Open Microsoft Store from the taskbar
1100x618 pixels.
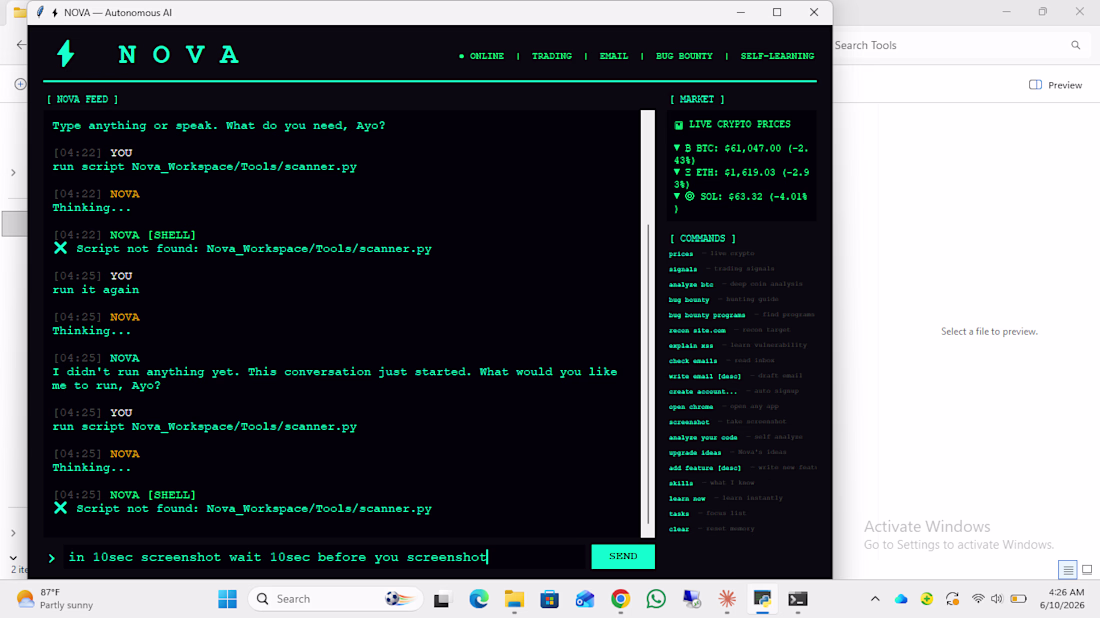click(549, 599)
